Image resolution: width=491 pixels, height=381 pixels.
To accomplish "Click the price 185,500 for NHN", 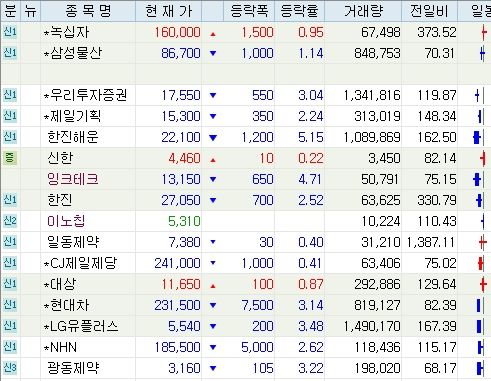I will (177, 347).
